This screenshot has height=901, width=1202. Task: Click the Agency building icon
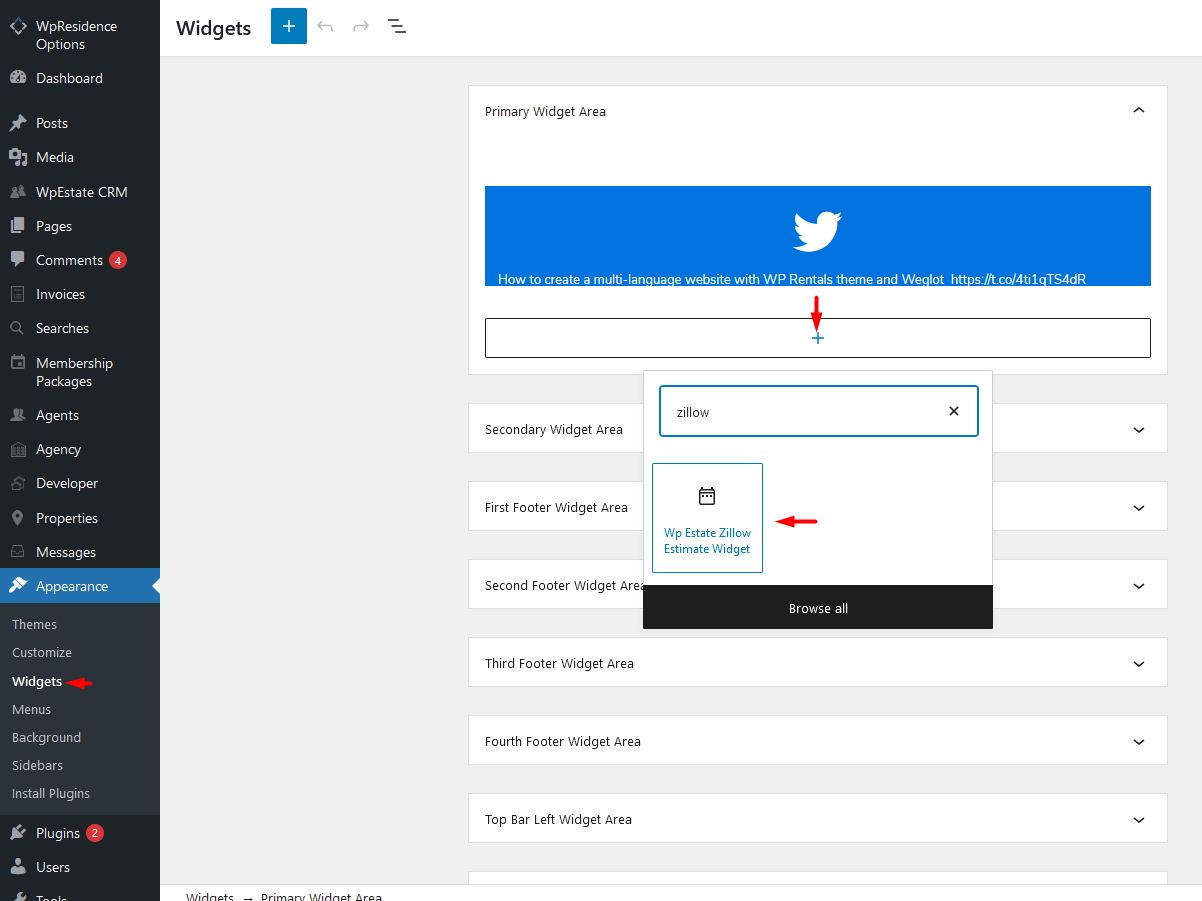click(18, 449)
